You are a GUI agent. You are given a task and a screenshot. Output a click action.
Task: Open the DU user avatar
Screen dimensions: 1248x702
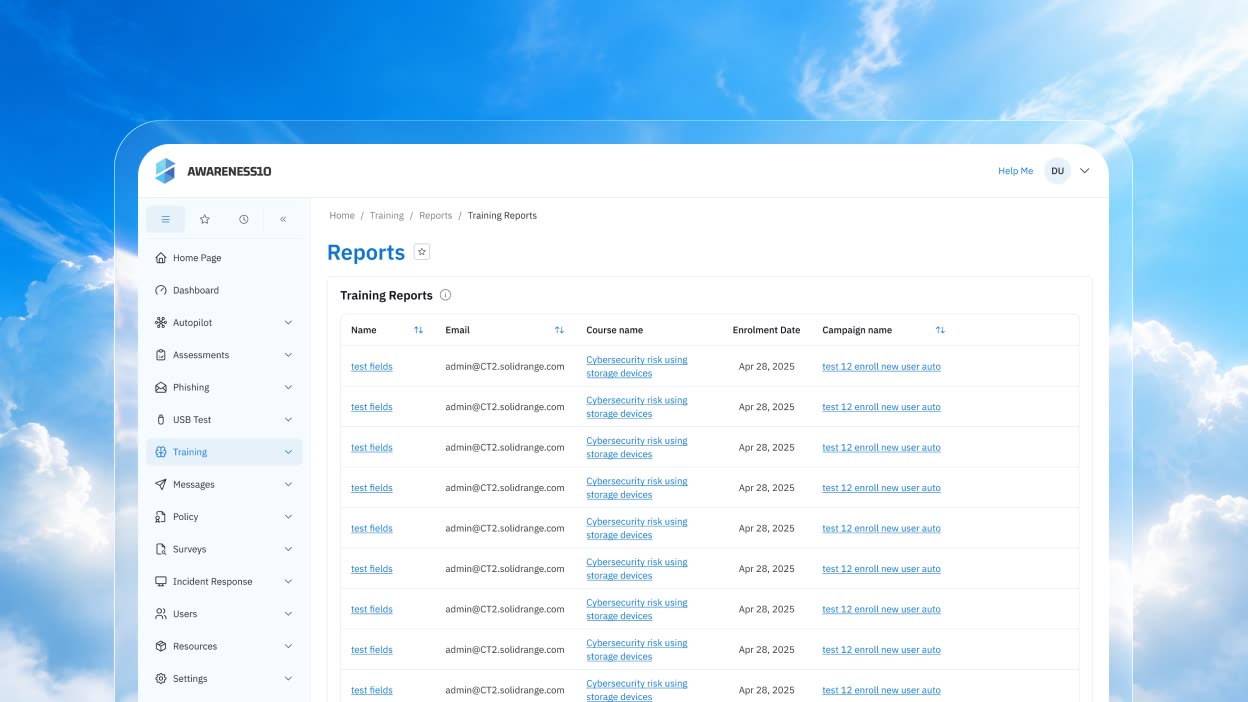pos(1057,171)
